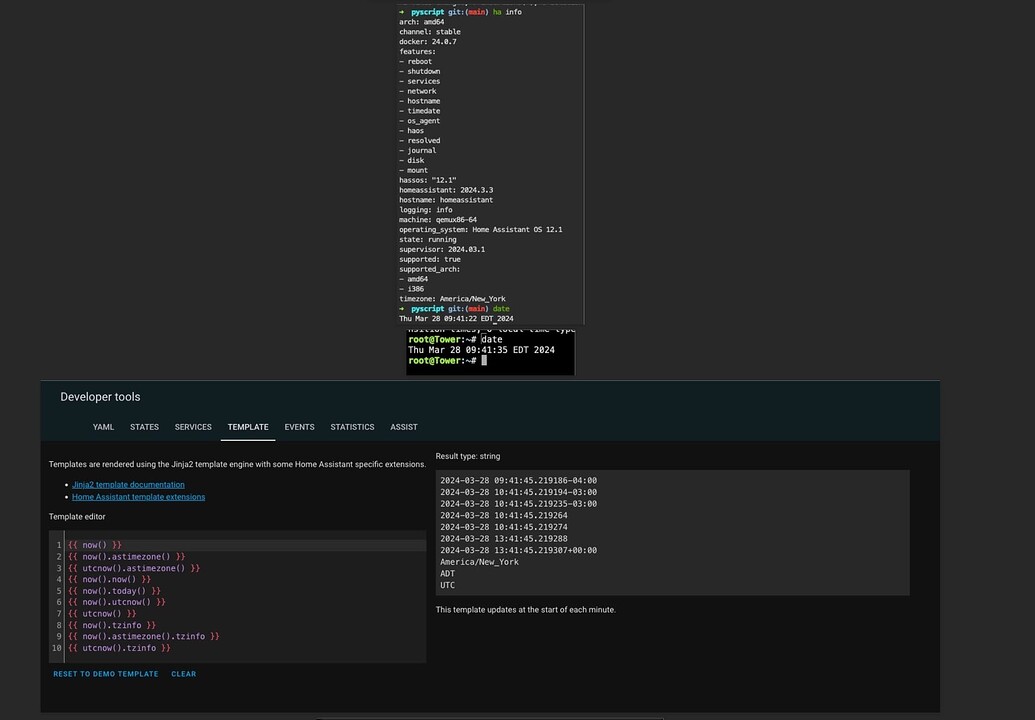Open the STATES tab

coord(144,426)
